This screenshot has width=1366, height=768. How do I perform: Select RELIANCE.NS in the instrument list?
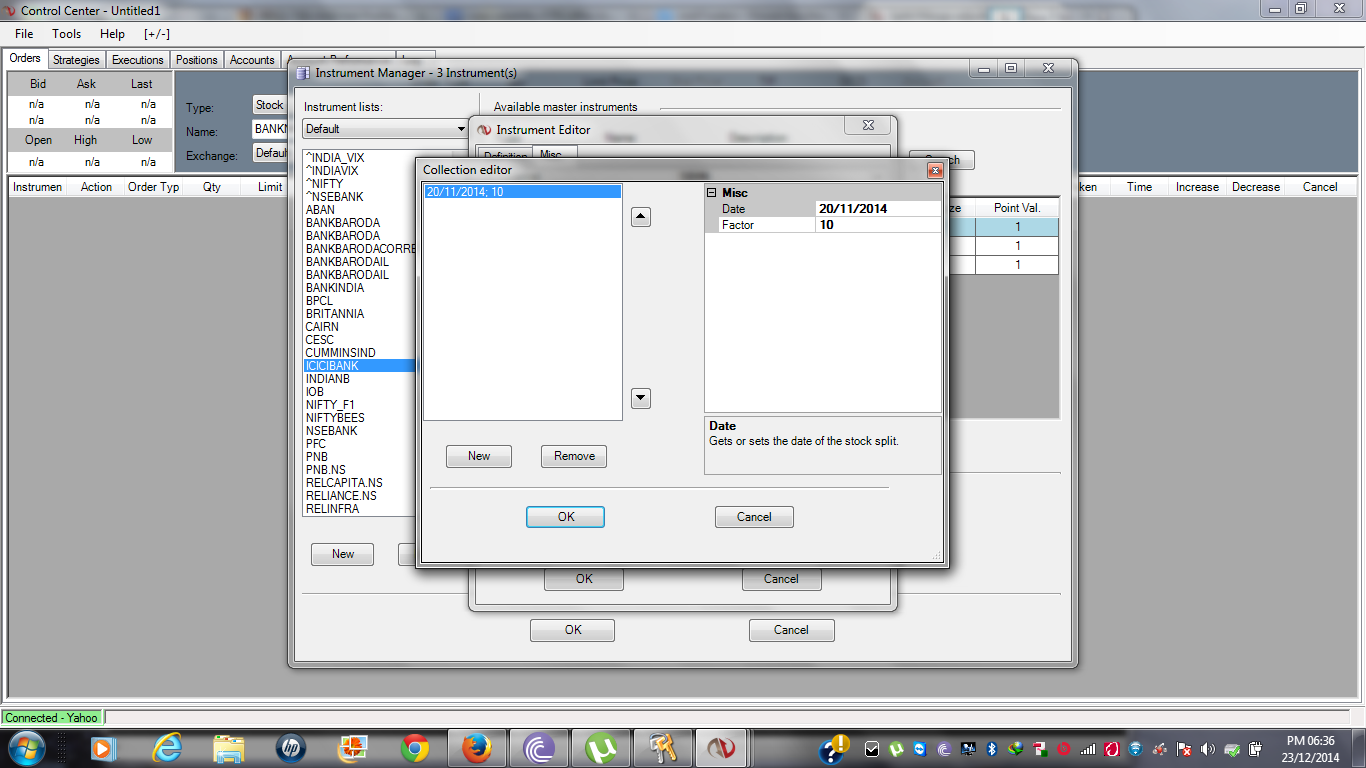[359, 496]
